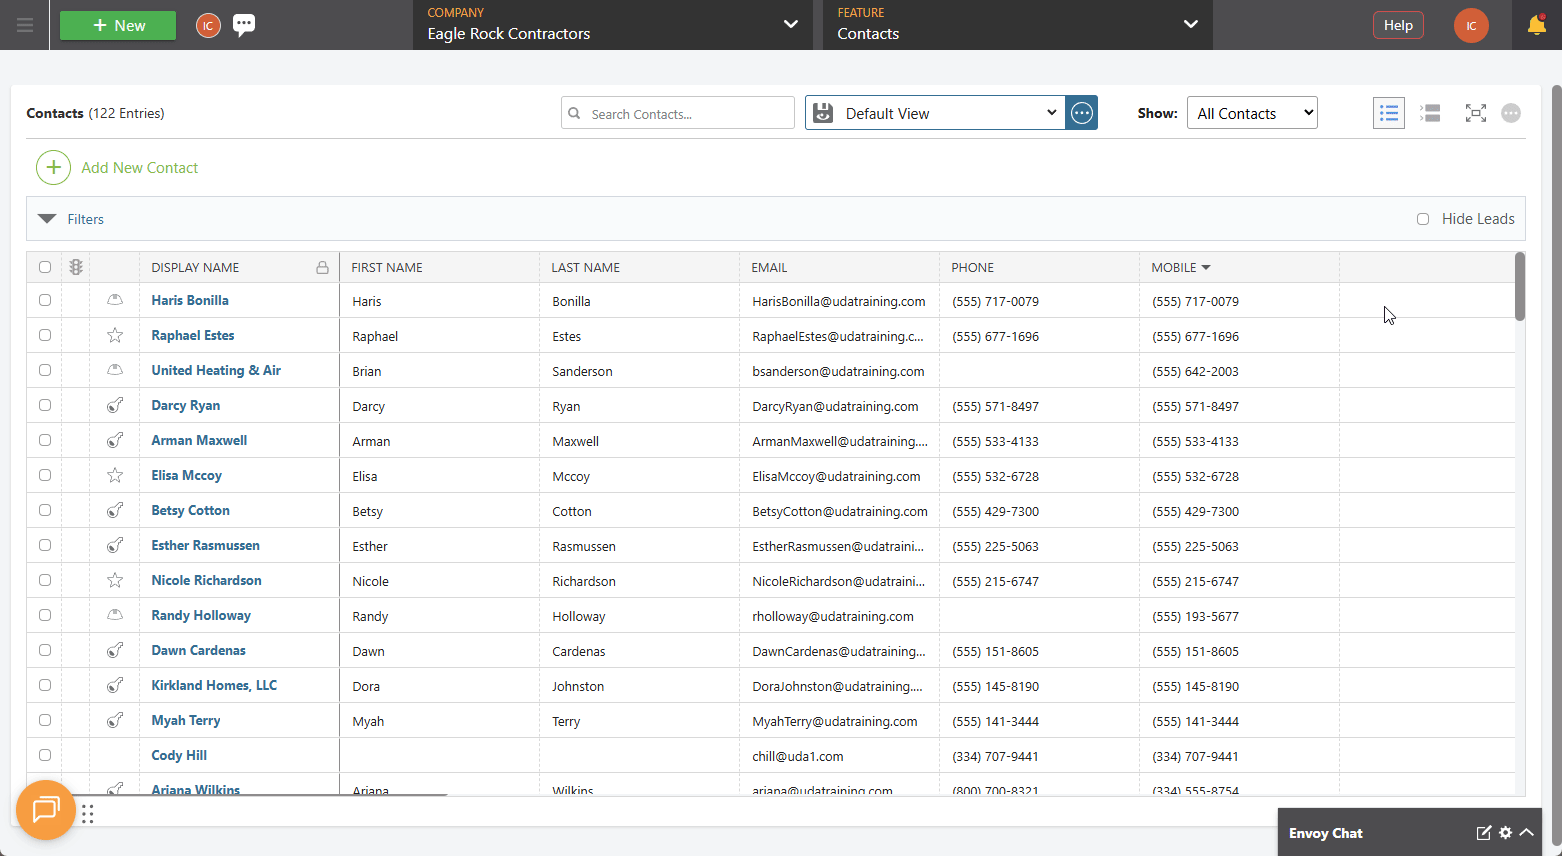Click the star icon for Nicole Richardson
Image resolution: width=1562 pixels, height=856 pixels.
coord(115,580)
